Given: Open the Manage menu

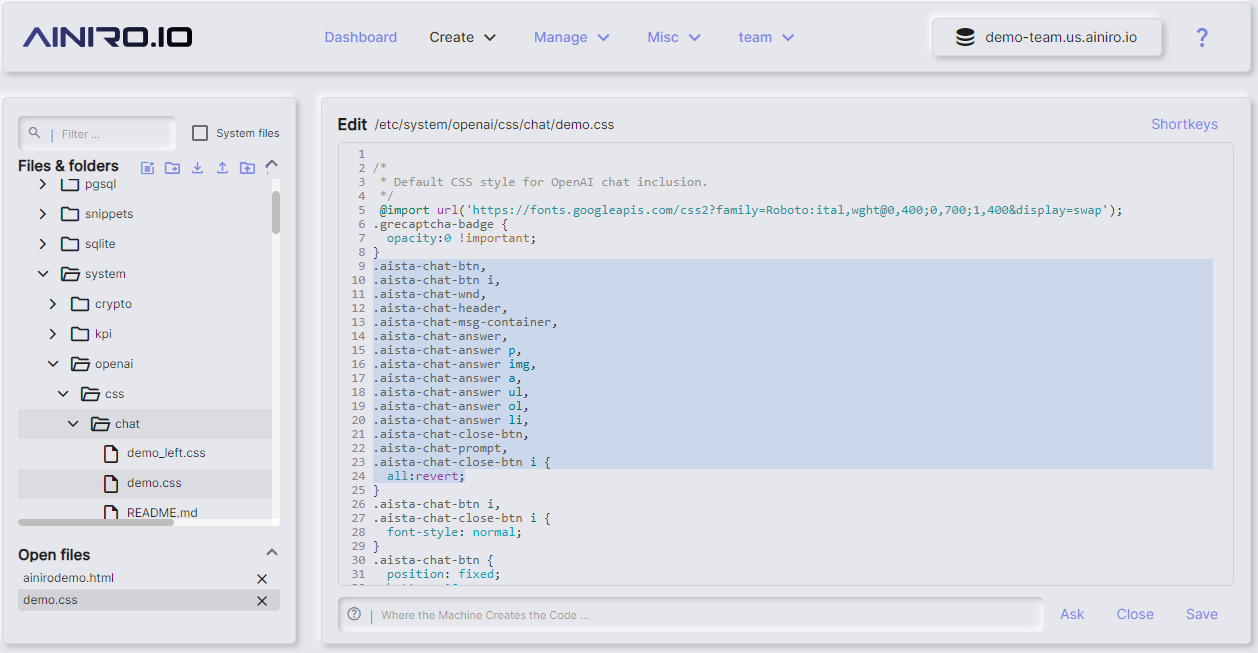Looking at the screenshot, I should click(x=572, y=37).
